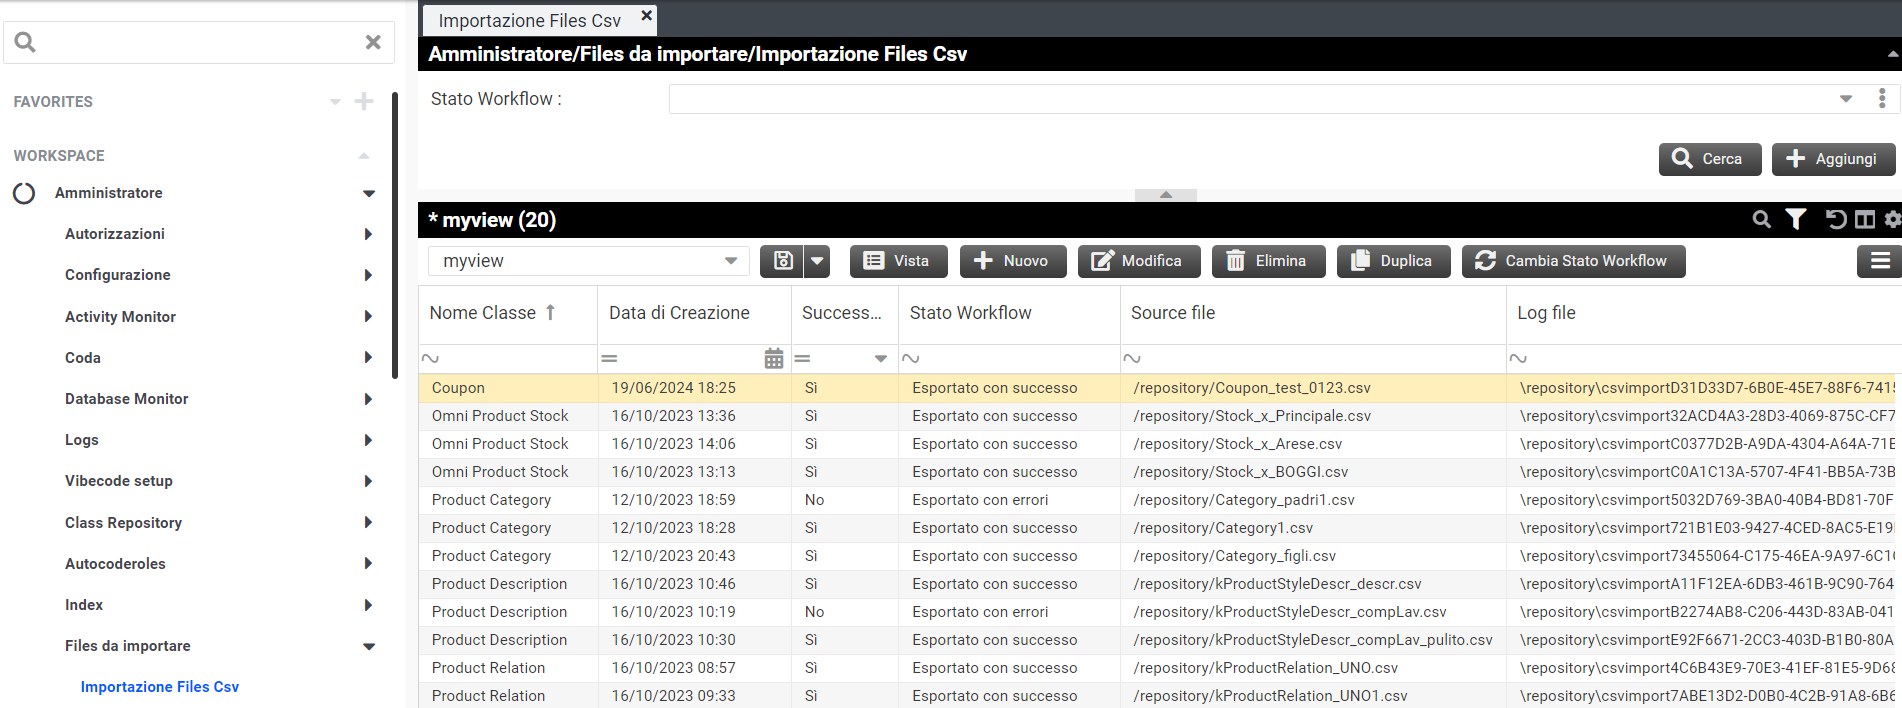
Task: Collapse the search panel using the arrow
Action: (1165, 195)
